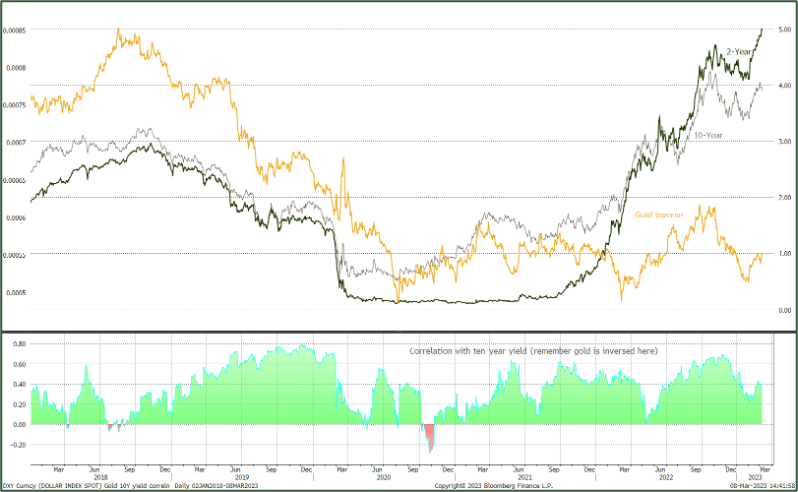798x492 pixels.
Task: Select the Gold inverse series label
Action: point(659,215)
